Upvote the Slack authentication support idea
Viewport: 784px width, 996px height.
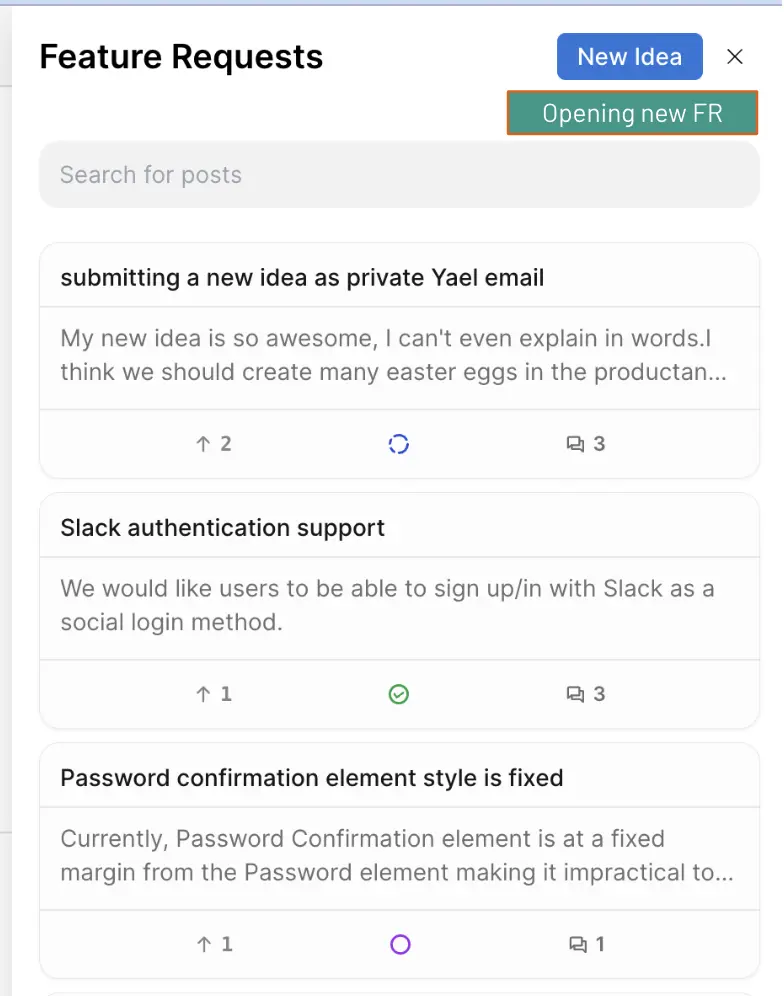click(212, 693)
